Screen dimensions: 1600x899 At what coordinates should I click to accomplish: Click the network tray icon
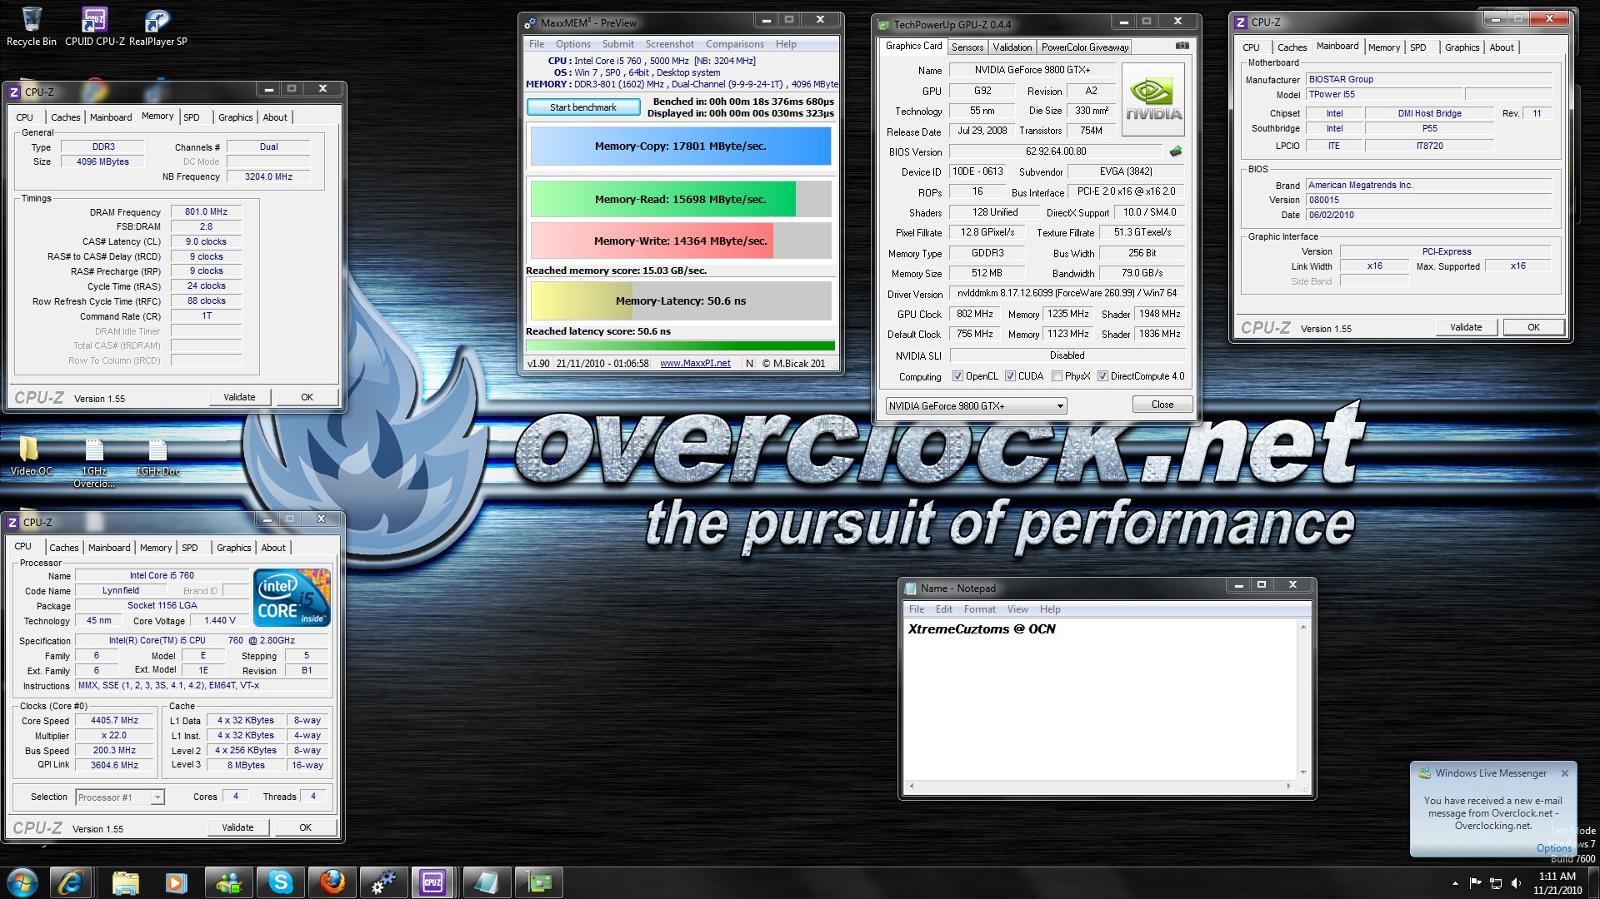click(x=1496, y=883)
